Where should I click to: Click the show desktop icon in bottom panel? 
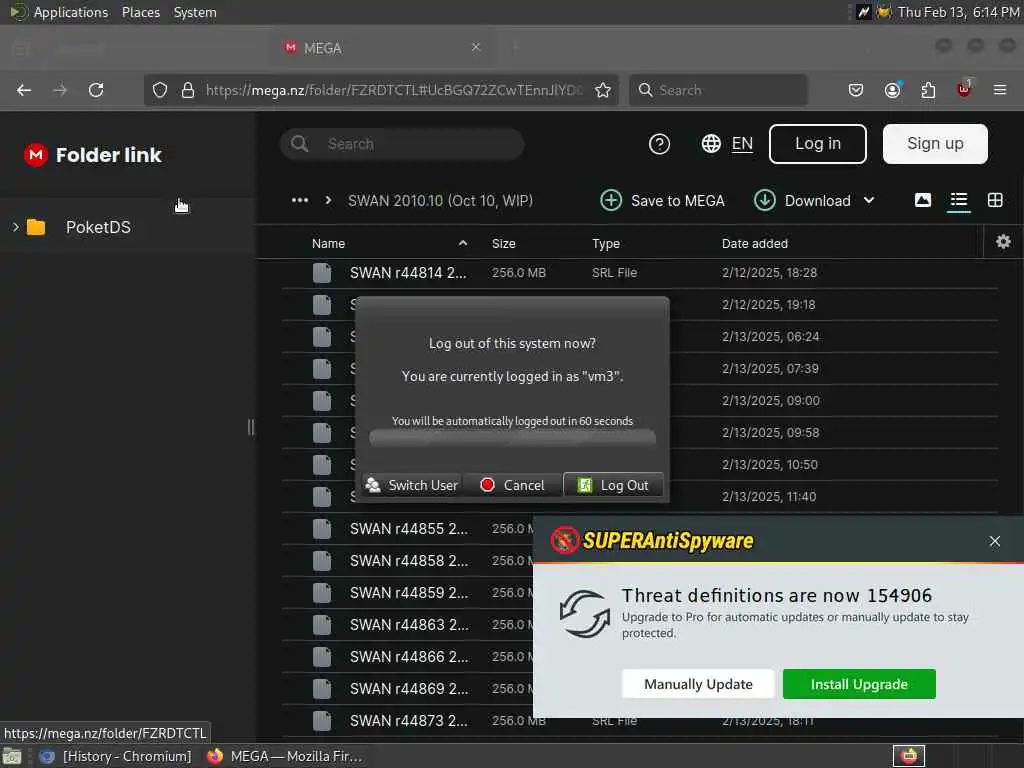(12, 756)
